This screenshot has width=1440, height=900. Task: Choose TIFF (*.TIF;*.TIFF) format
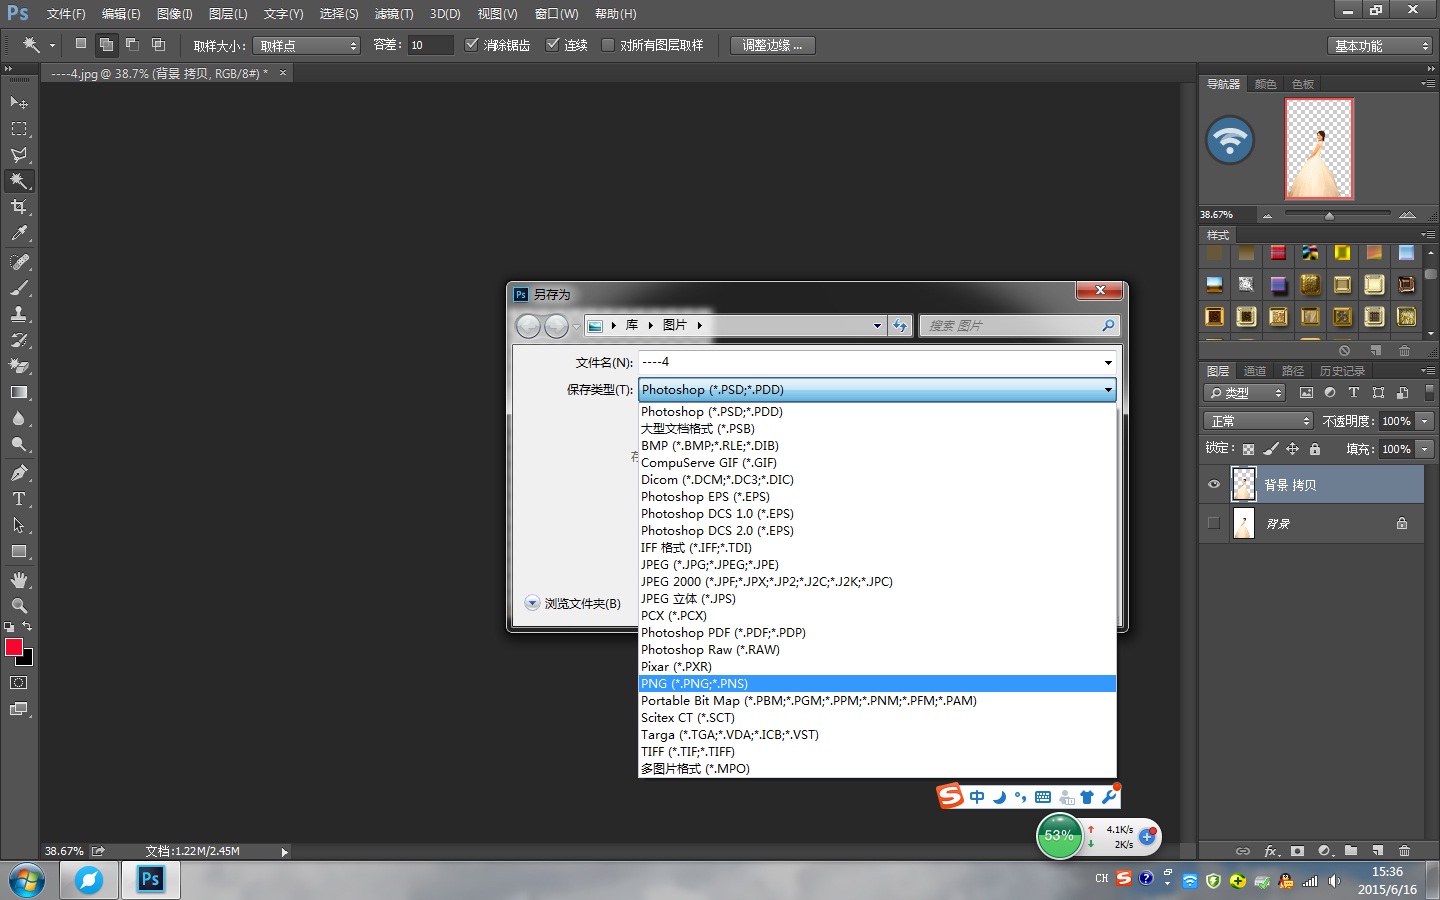click(x=877, y=752)
